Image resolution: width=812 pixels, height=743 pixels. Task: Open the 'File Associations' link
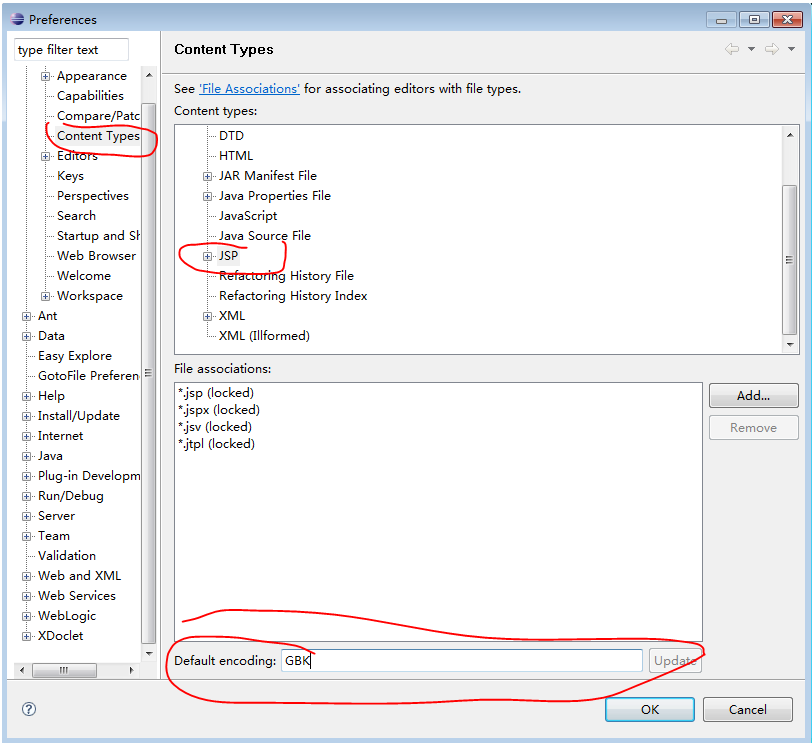click(249, 89)
